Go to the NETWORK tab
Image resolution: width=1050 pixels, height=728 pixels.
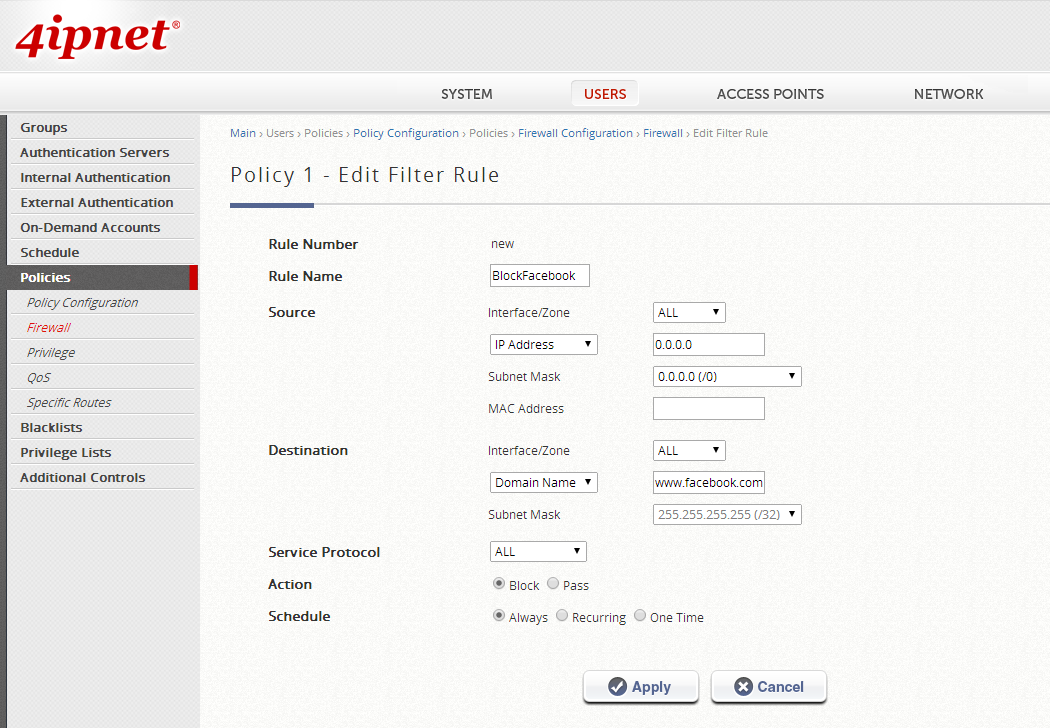click(948, 94)
